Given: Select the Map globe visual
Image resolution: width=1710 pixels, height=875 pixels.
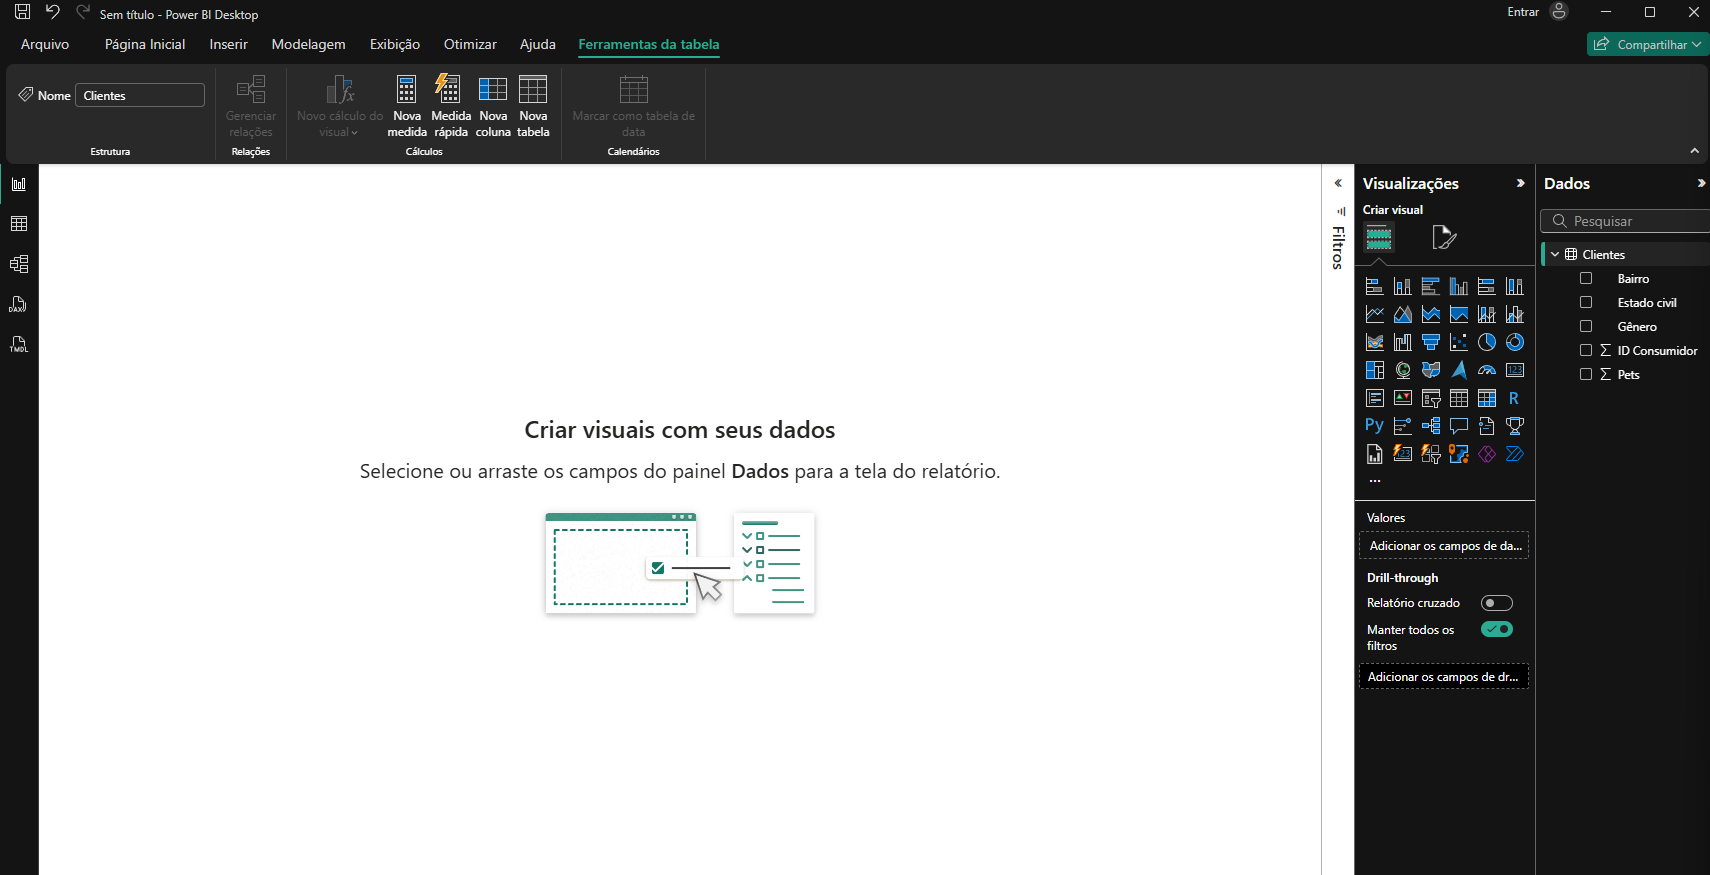Looking at the screenshot, I should 1403,370.
